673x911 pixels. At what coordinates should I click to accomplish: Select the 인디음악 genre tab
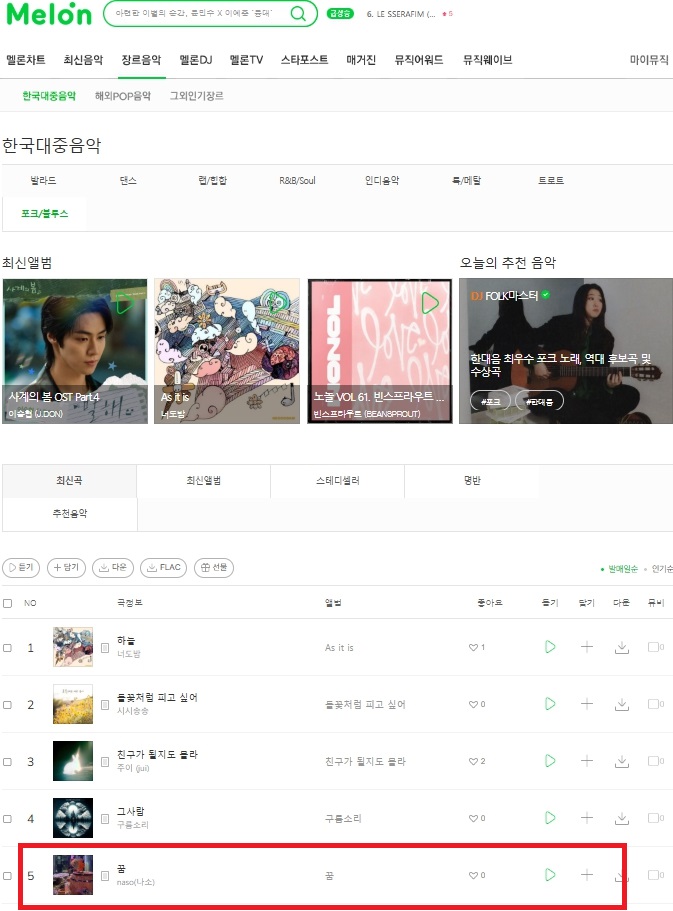click(382, 180)
